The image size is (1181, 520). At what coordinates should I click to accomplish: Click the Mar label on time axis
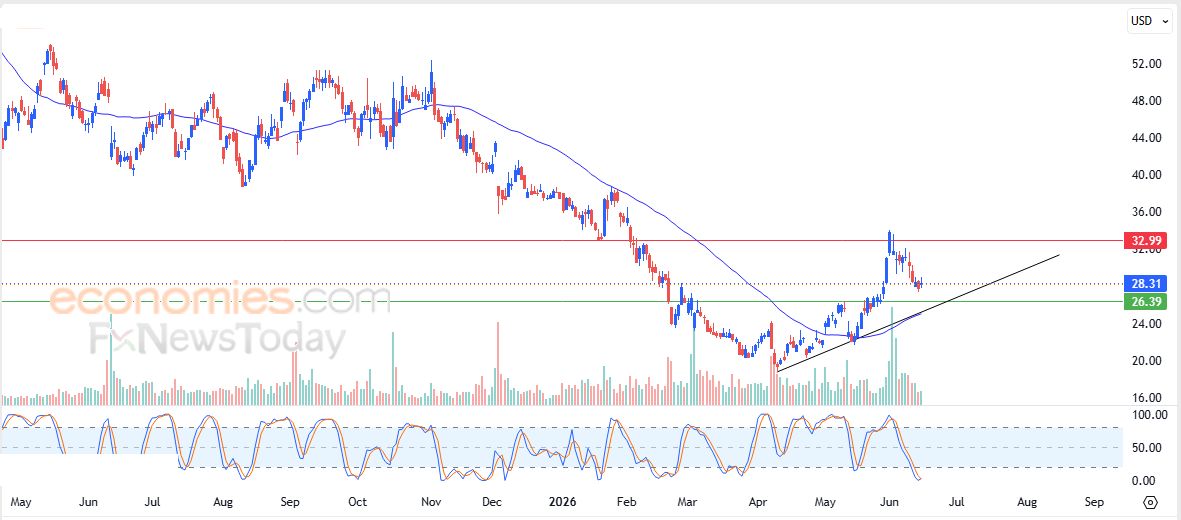pos(686,502)
